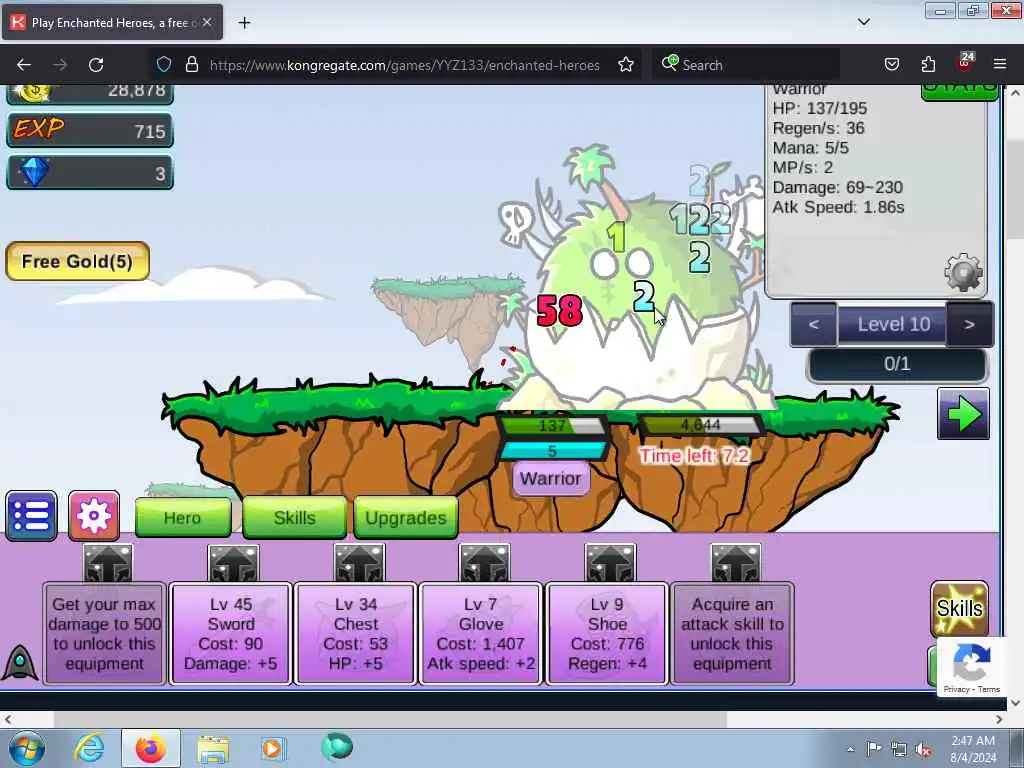The height and width of the screenshot is (768, 1024).
Task: Open File Explorer from taskbar
Action: coord(213,749)
